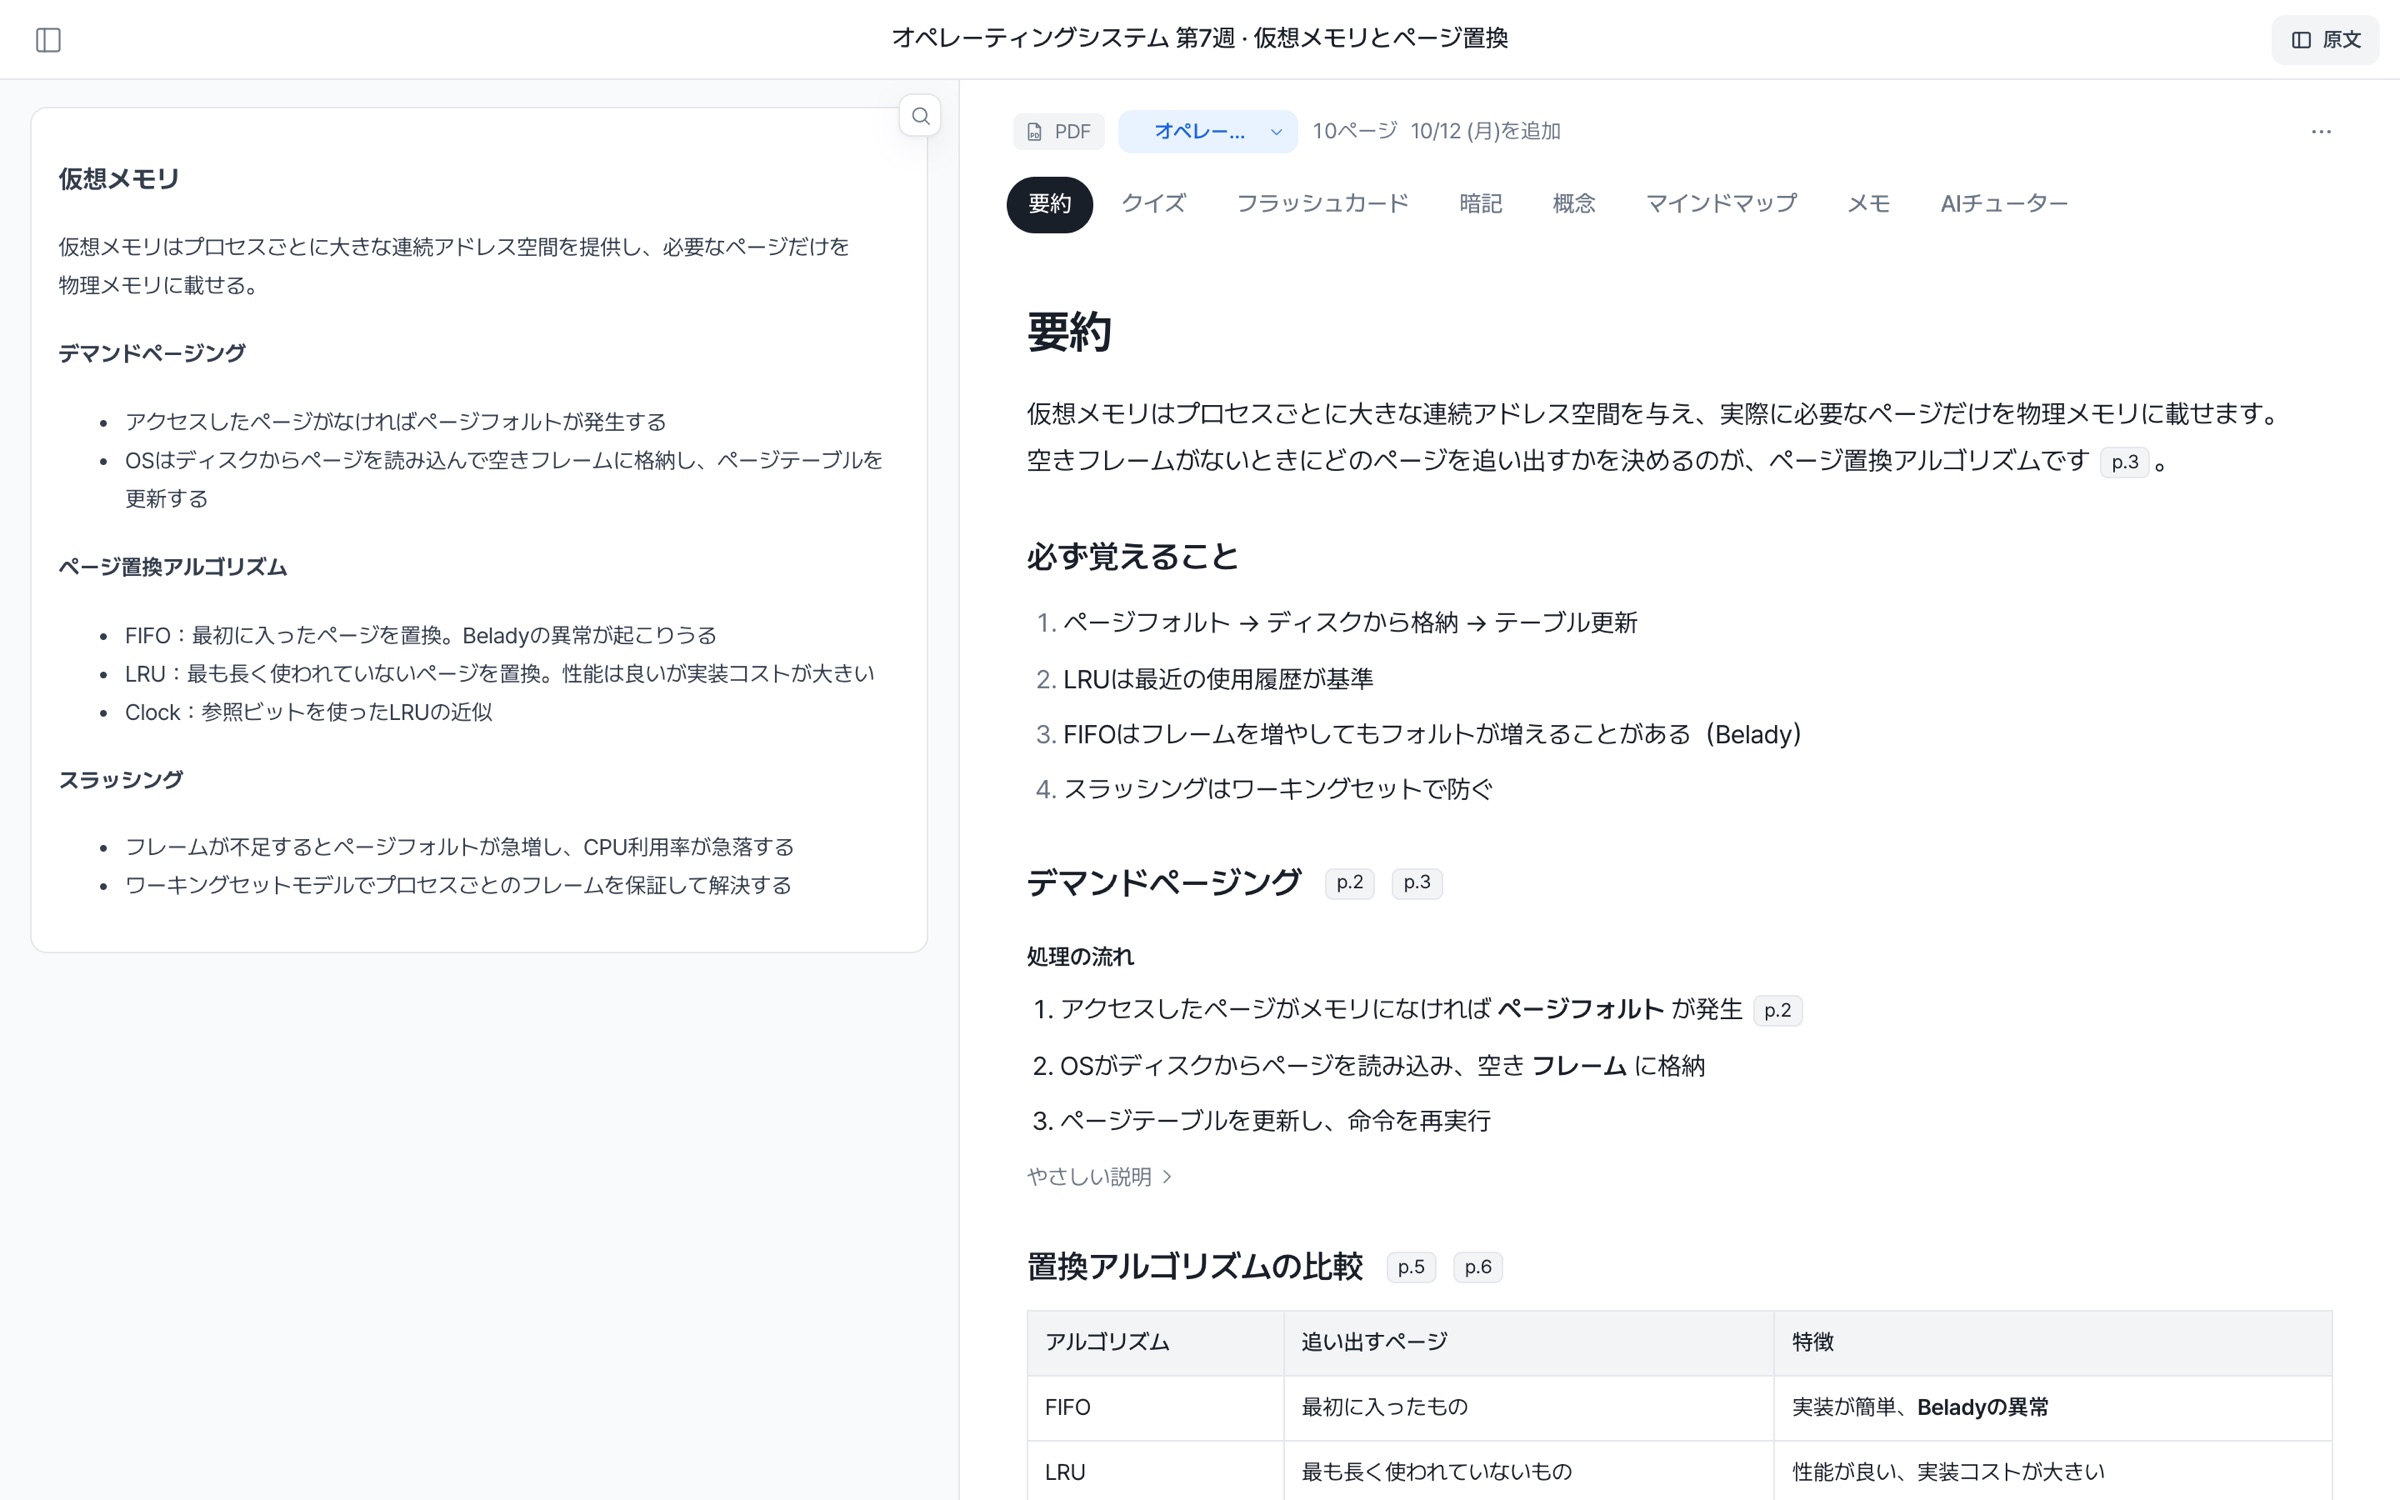This screenshot has width=2400, height=1500.
Task: Show original with the 原文 button
Action: (2326, 40)
